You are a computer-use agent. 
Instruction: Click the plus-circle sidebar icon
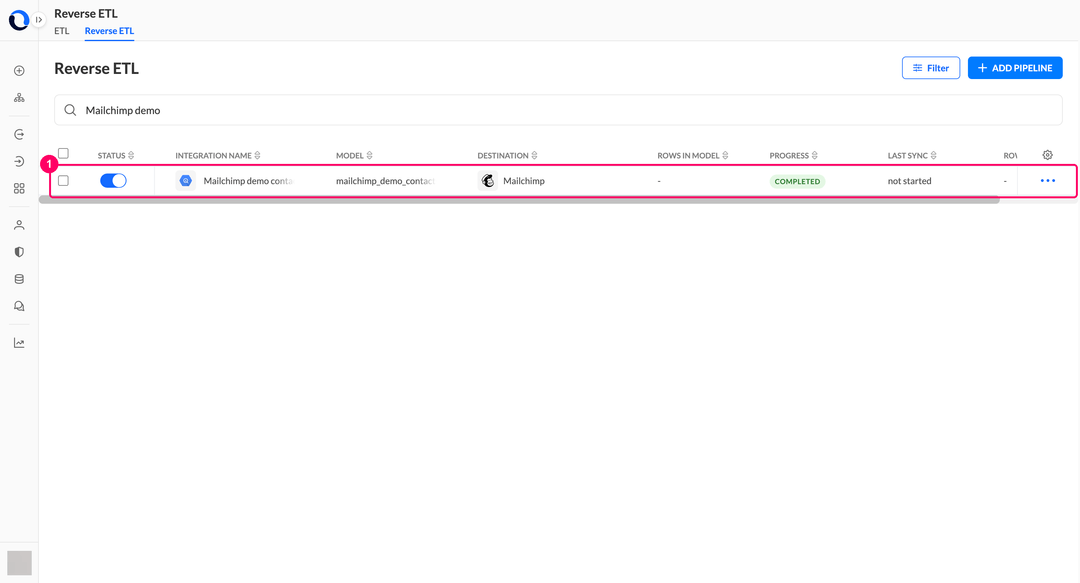coord(19,71)
